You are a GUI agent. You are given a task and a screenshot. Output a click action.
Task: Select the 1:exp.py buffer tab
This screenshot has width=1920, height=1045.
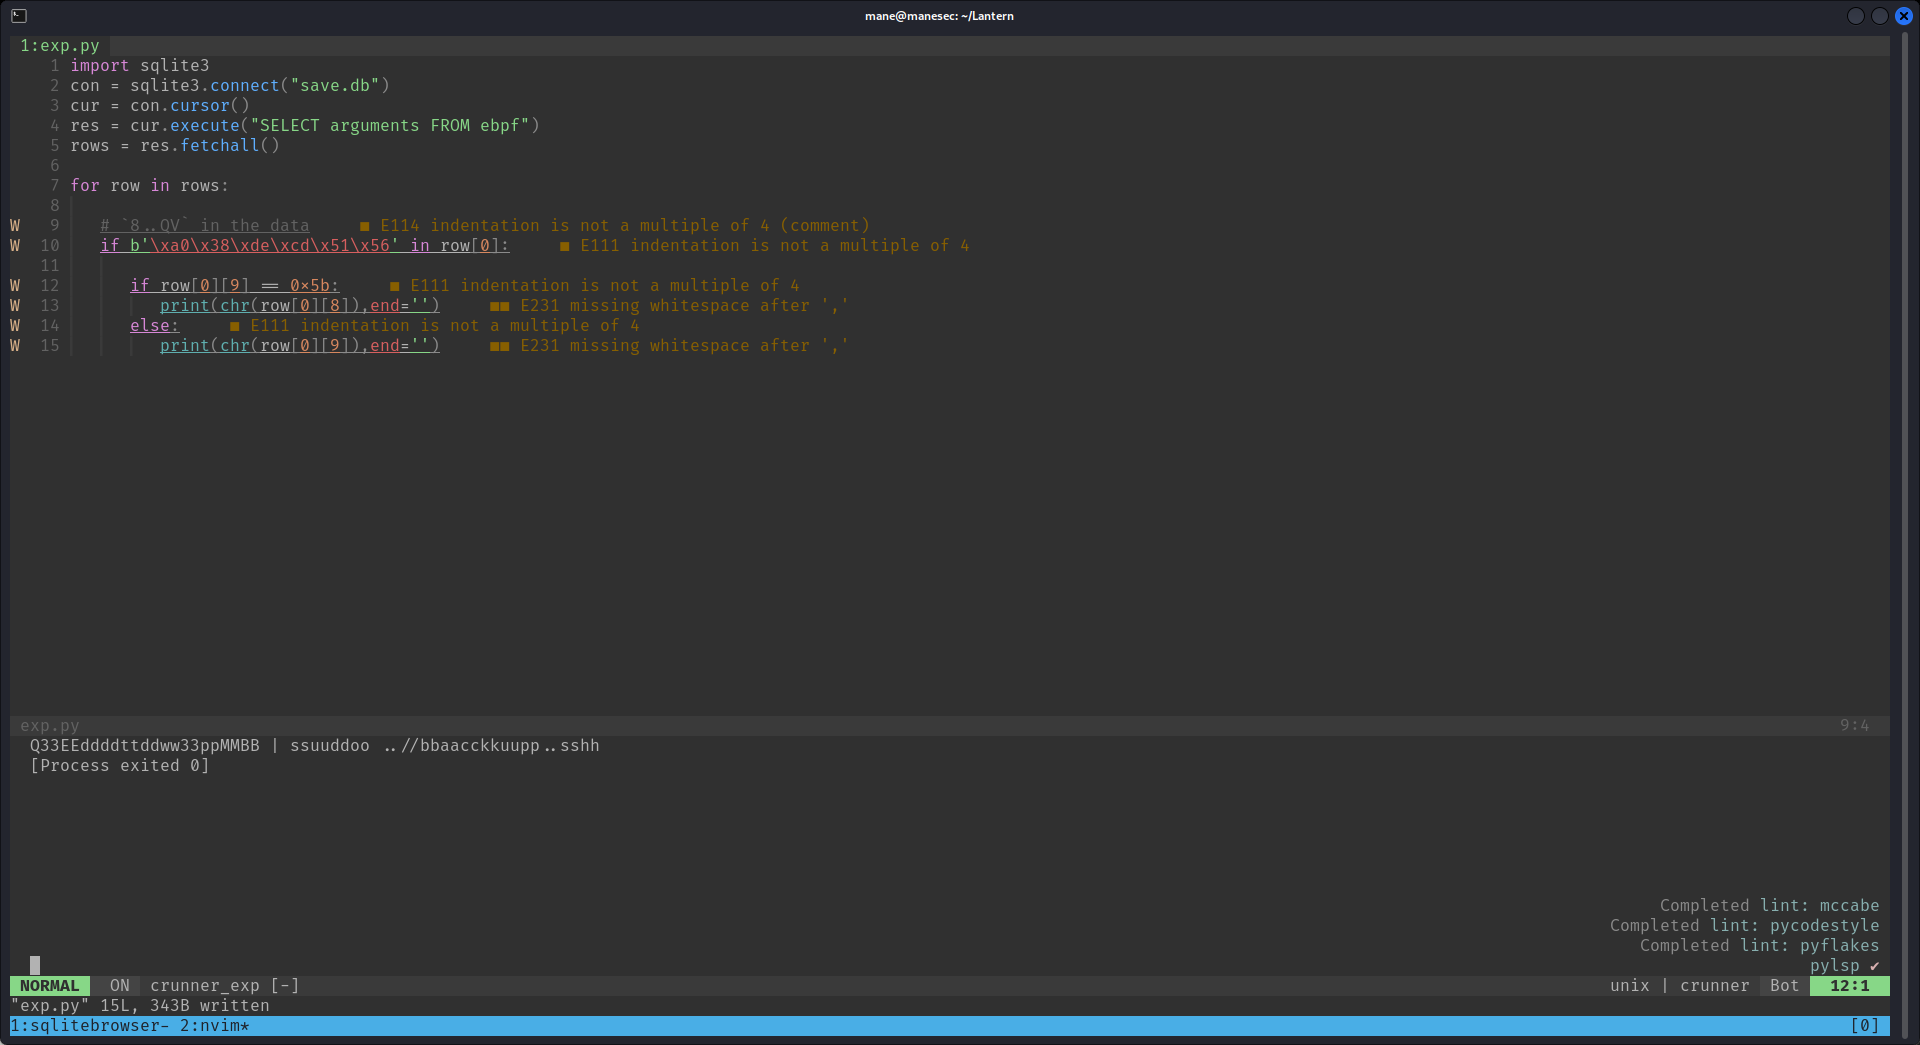point(60,46)
